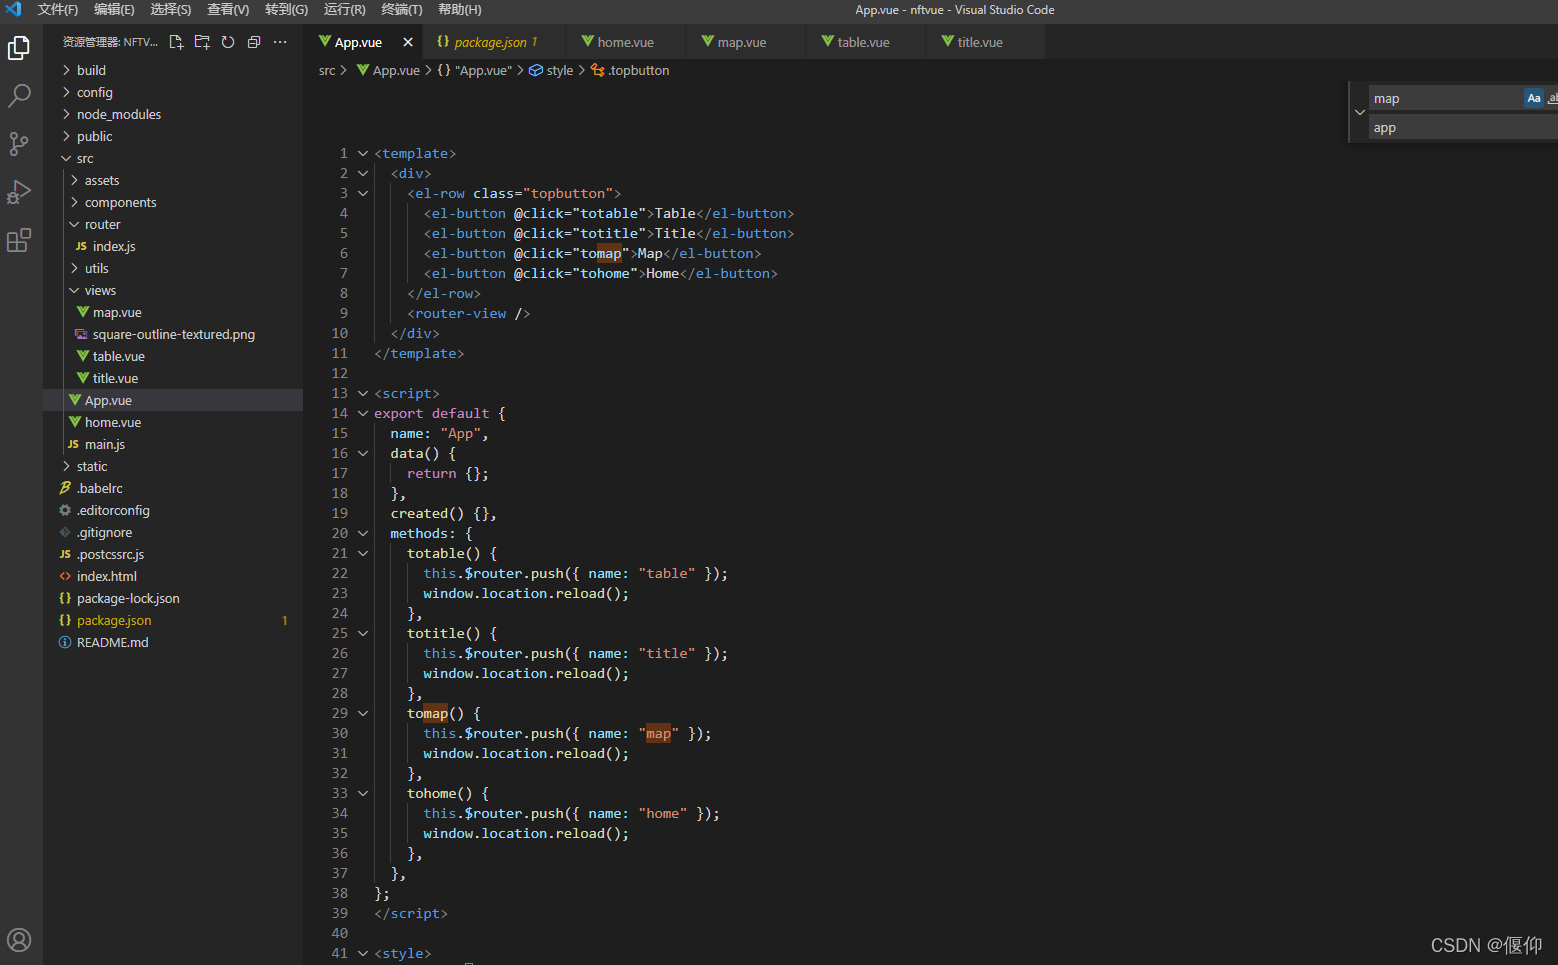The width and height of the screenshot is (1558, 965).
Task: Create a new folder in the Explorer
Action: (x=201, y=42)
